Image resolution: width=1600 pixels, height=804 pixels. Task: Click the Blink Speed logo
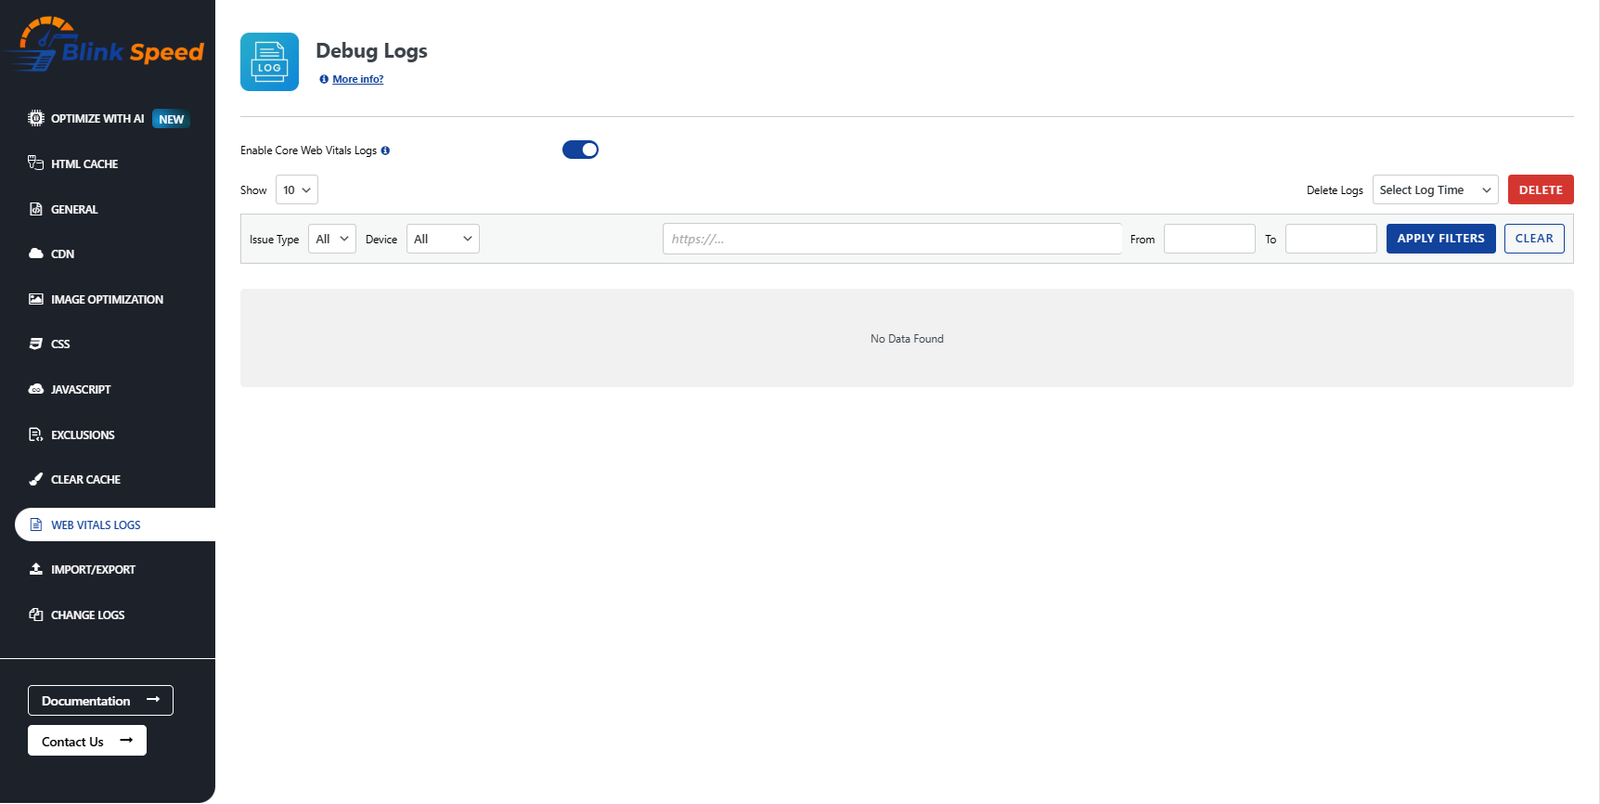[x=107, y=46]
